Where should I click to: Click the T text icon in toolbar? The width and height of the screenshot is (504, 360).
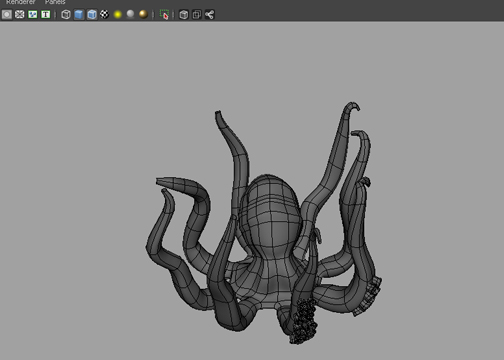[46, 14]
